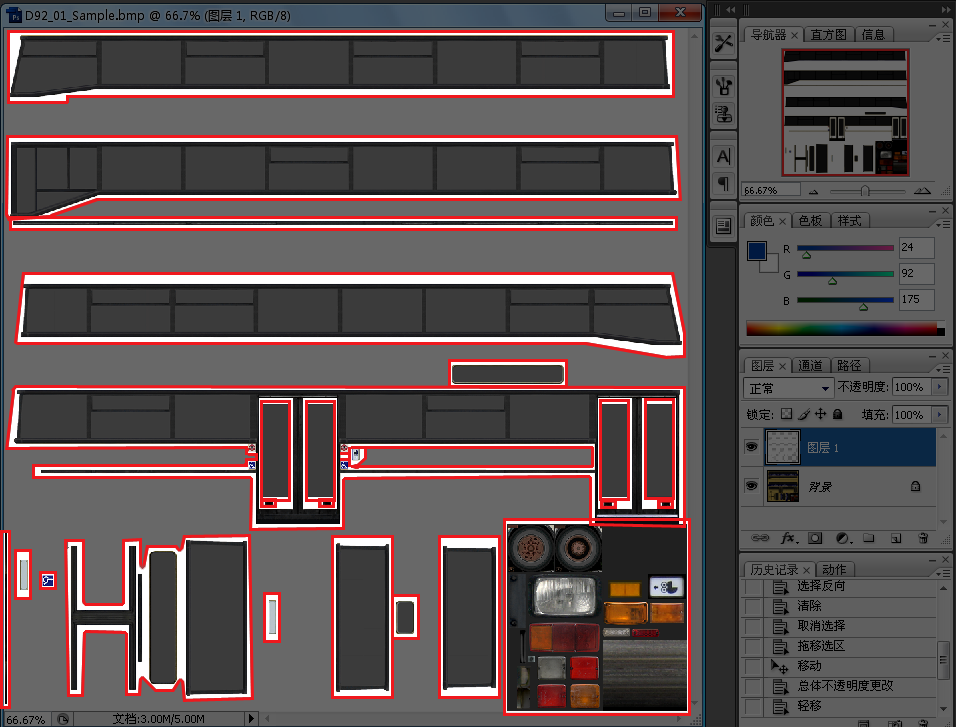This screenshot has height=727, width=956.
Task: Open the Layer Comps panel icon
Action: pyautogui.click(x=724, y=226)
